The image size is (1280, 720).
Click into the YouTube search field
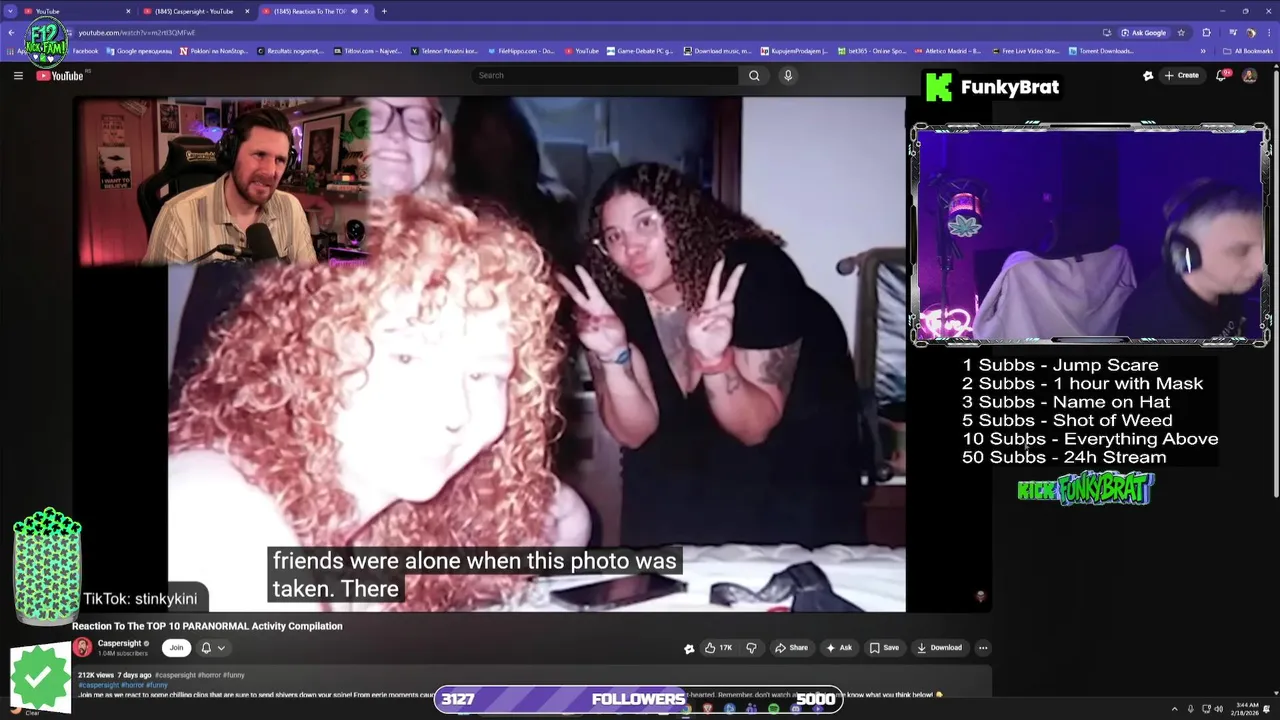605,75
